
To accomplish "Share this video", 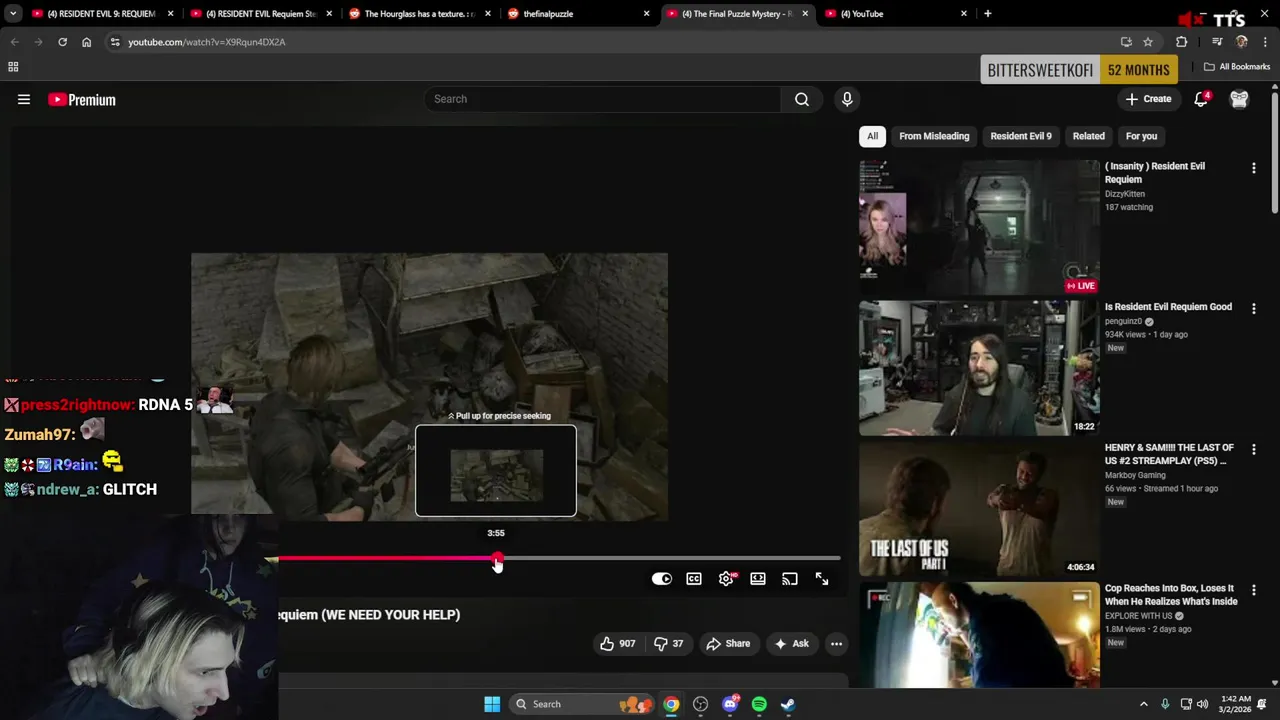I will point(728,644).
